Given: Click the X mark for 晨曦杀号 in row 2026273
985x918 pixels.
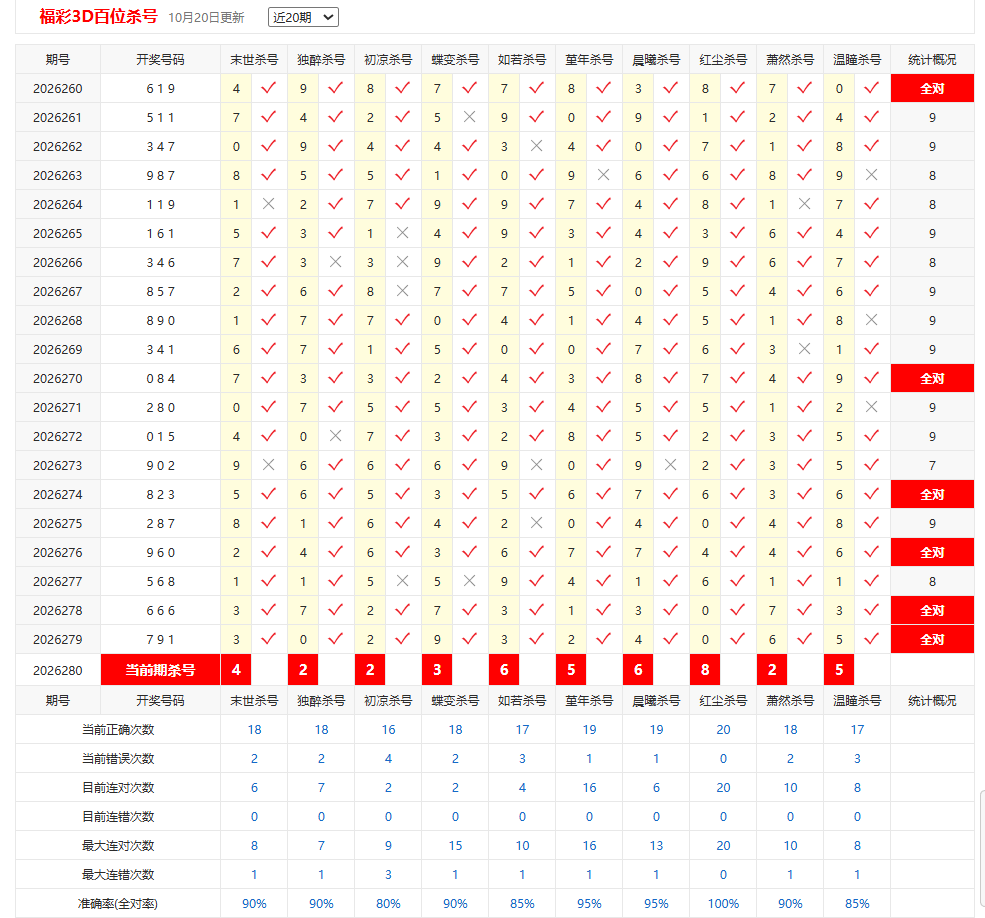Looking at the screenshot, I should (x=670, y=465).
